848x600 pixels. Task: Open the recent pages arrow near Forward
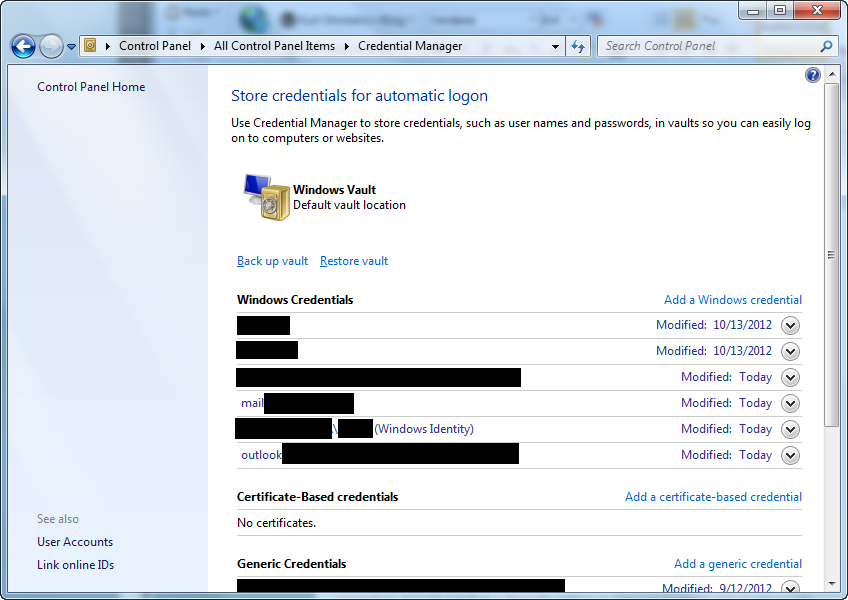tap(71, 47)
